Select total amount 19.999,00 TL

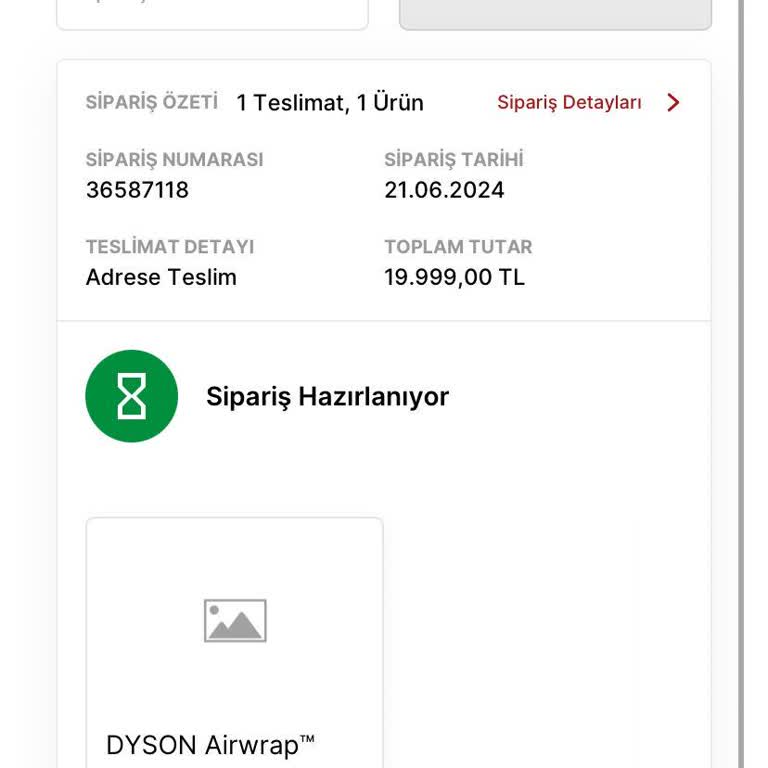pyautogui.click(x=455, y=277)
